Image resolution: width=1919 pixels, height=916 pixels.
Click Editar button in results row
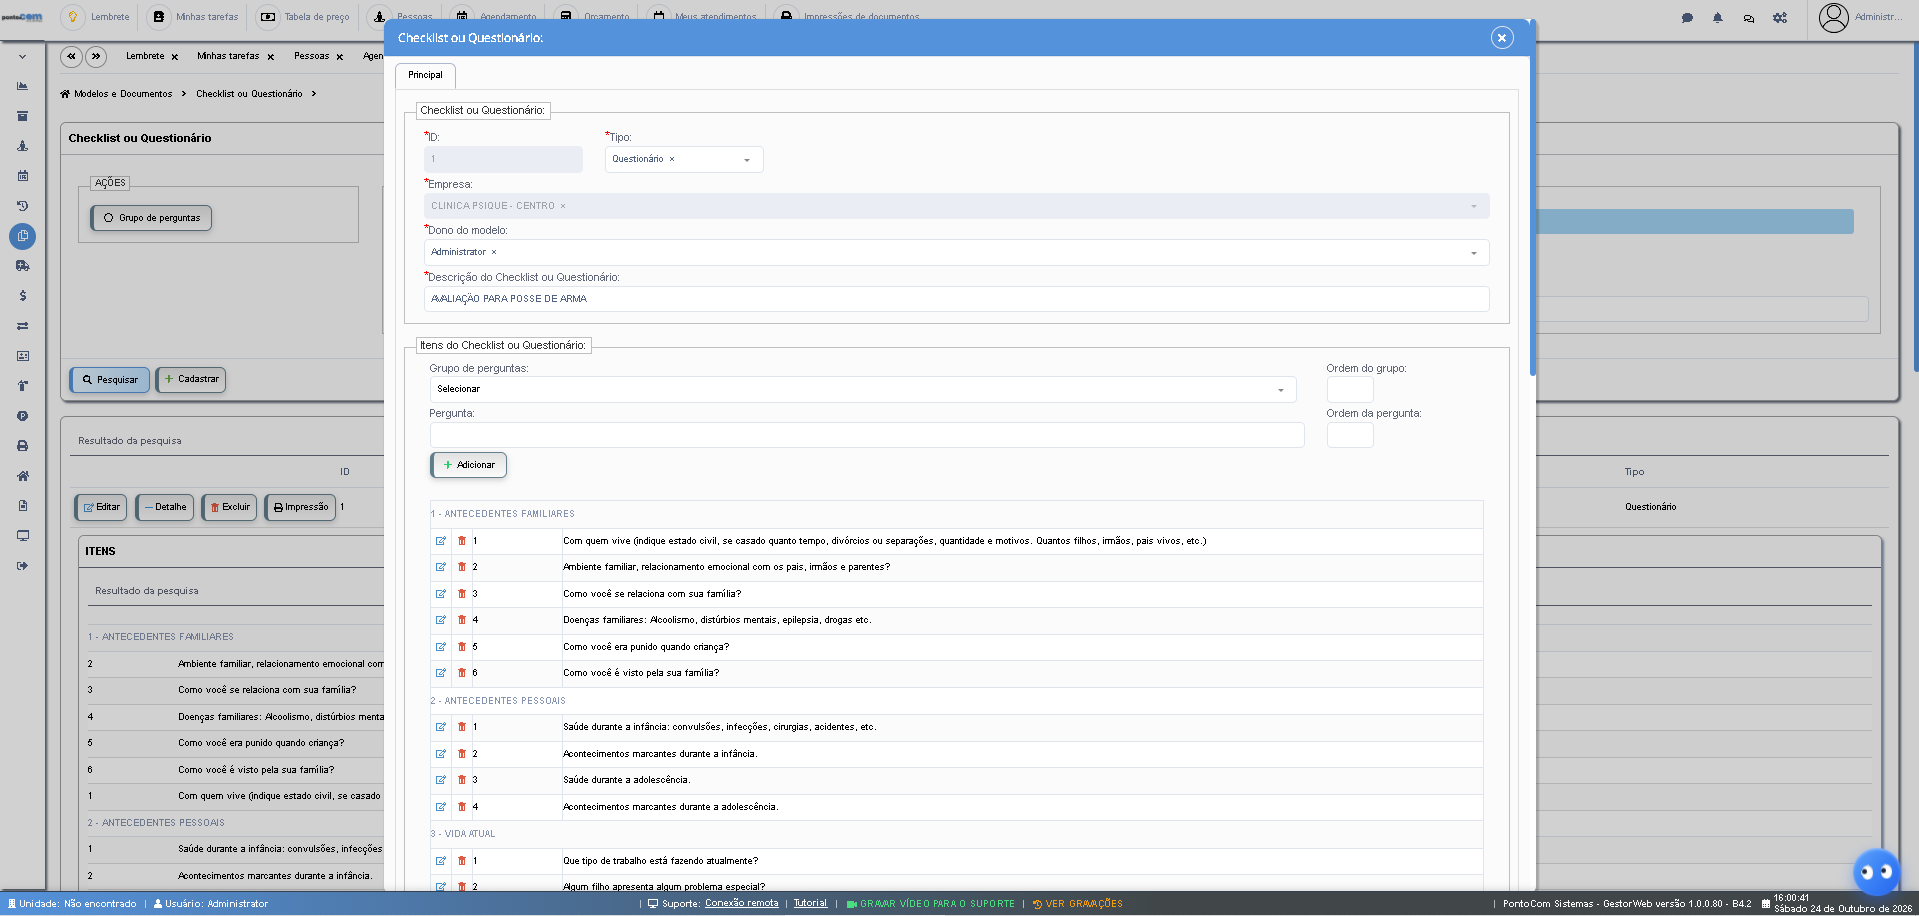pyautogui.click(x=101, y=507)
